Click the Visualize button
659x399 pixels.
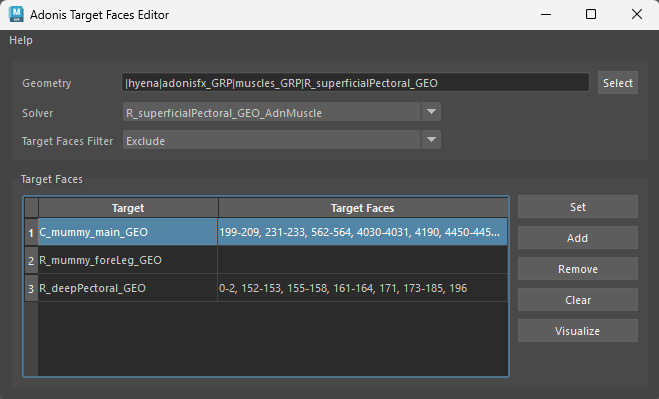coord(577,331)
